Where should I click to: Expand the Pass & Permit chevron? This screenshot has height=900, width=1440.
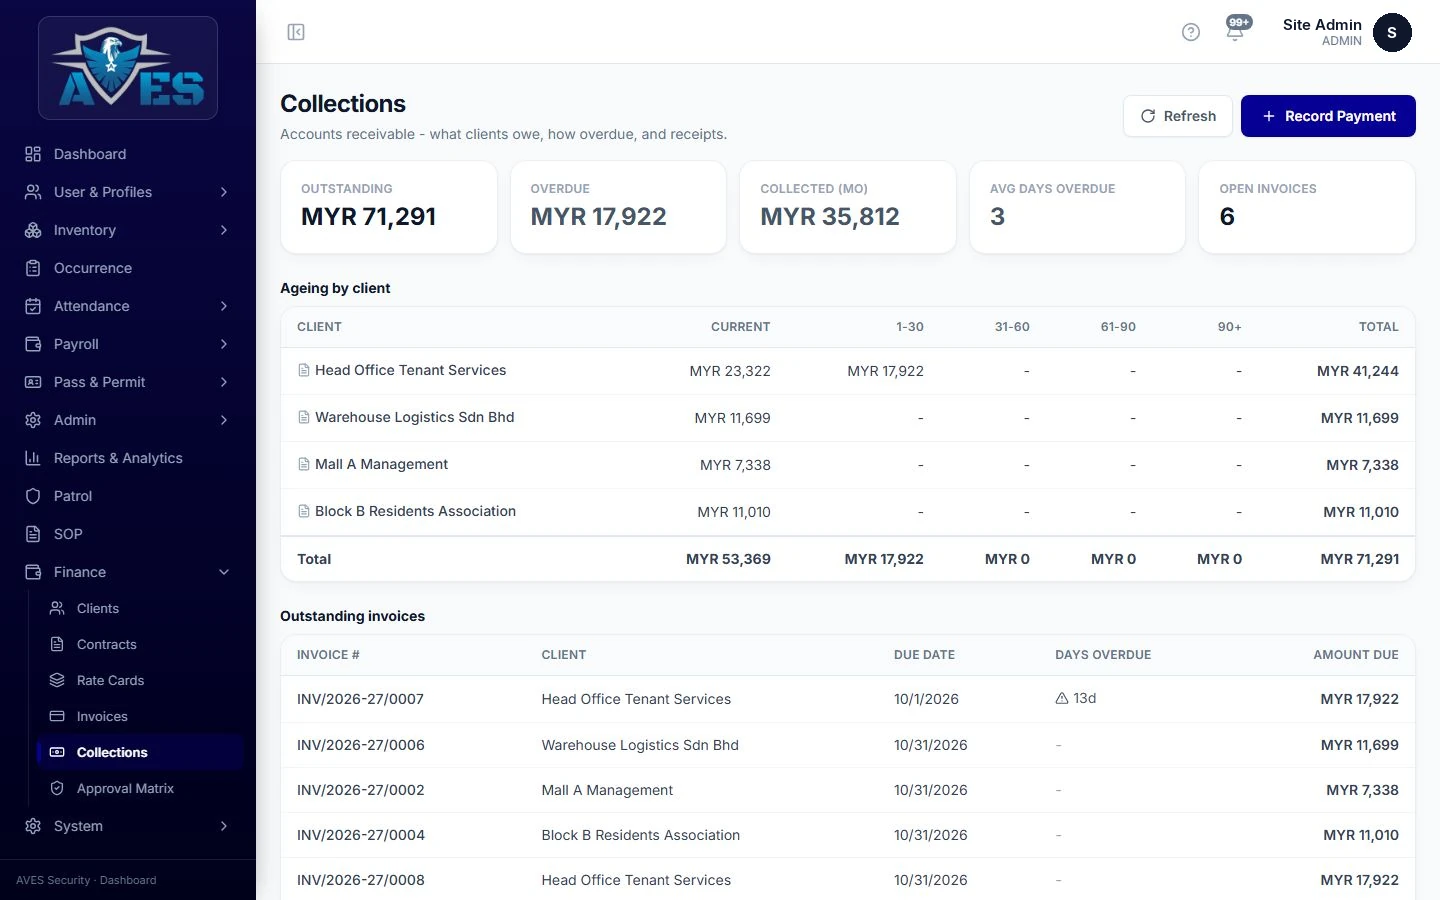[224, 382]
